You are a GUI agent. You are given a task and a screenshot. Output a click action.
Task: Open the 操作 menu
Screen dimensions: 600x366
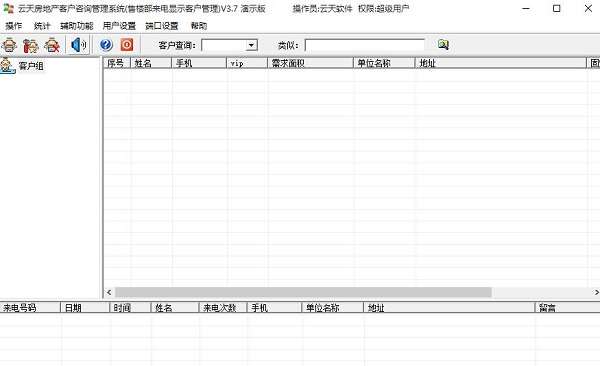[x=14, y=26]
